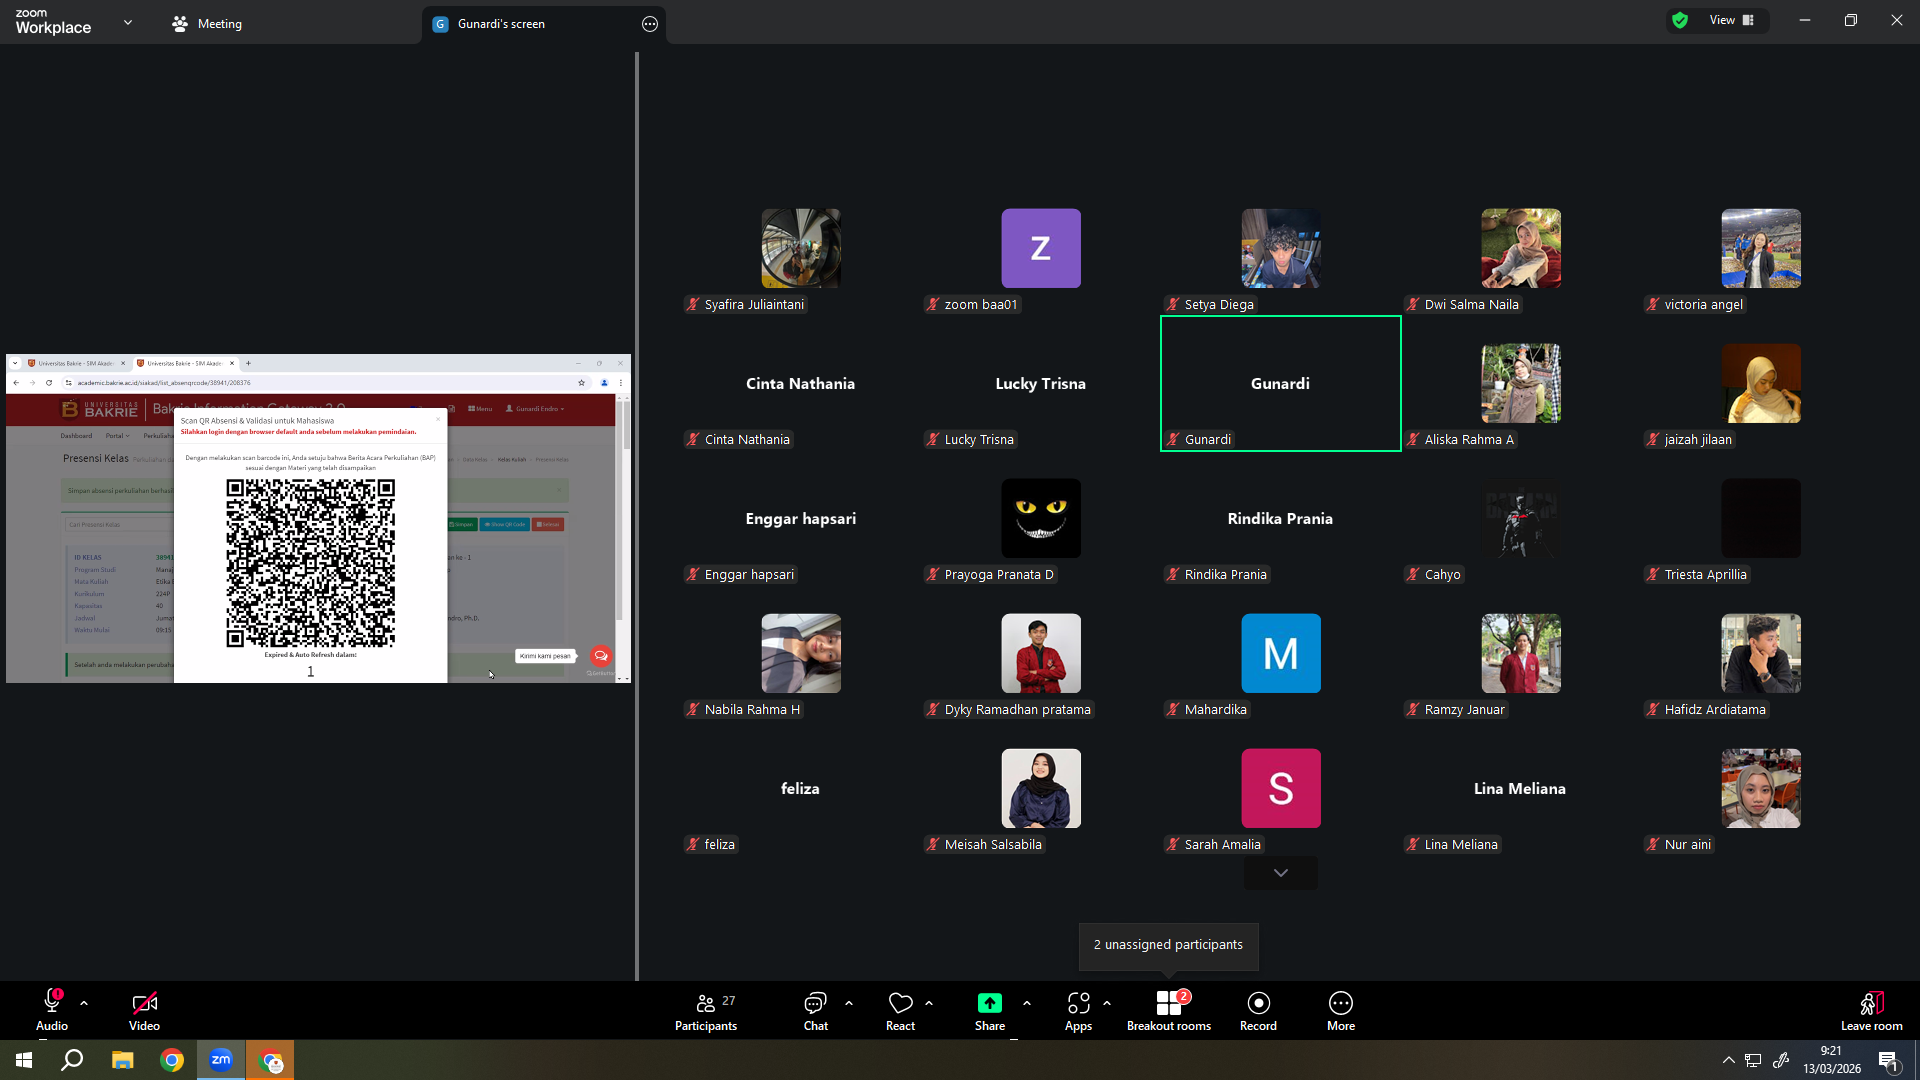Select Dyky Ramadhan pratama's profile picture
The width and height of the screenshot is (1920, 1080).
click(1041, 653)
